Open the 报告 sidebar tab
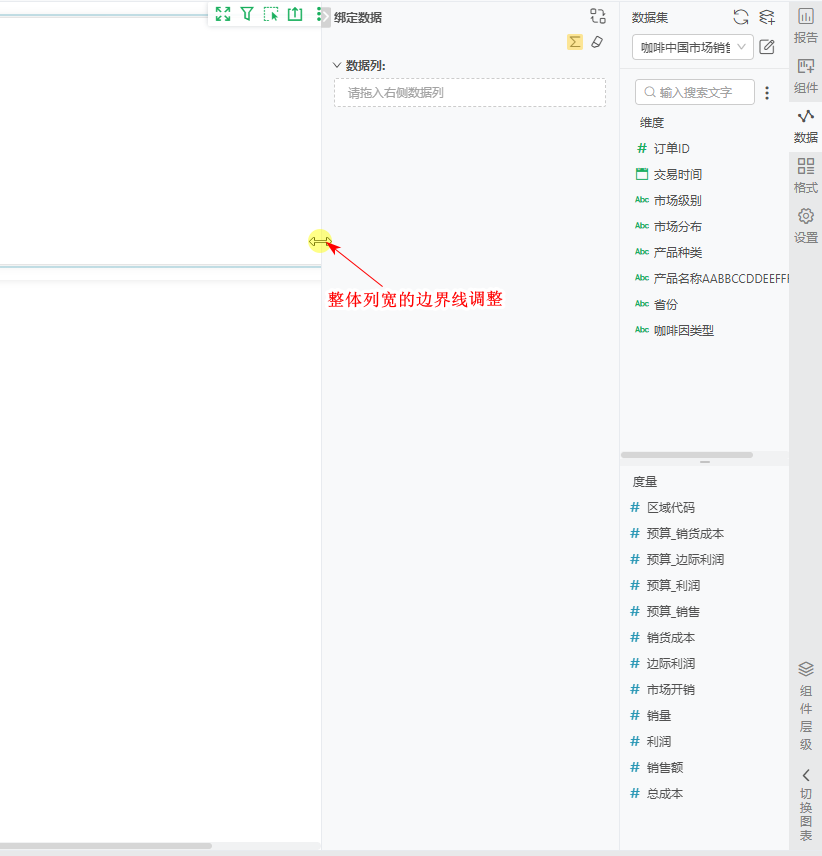 (806, 26)
